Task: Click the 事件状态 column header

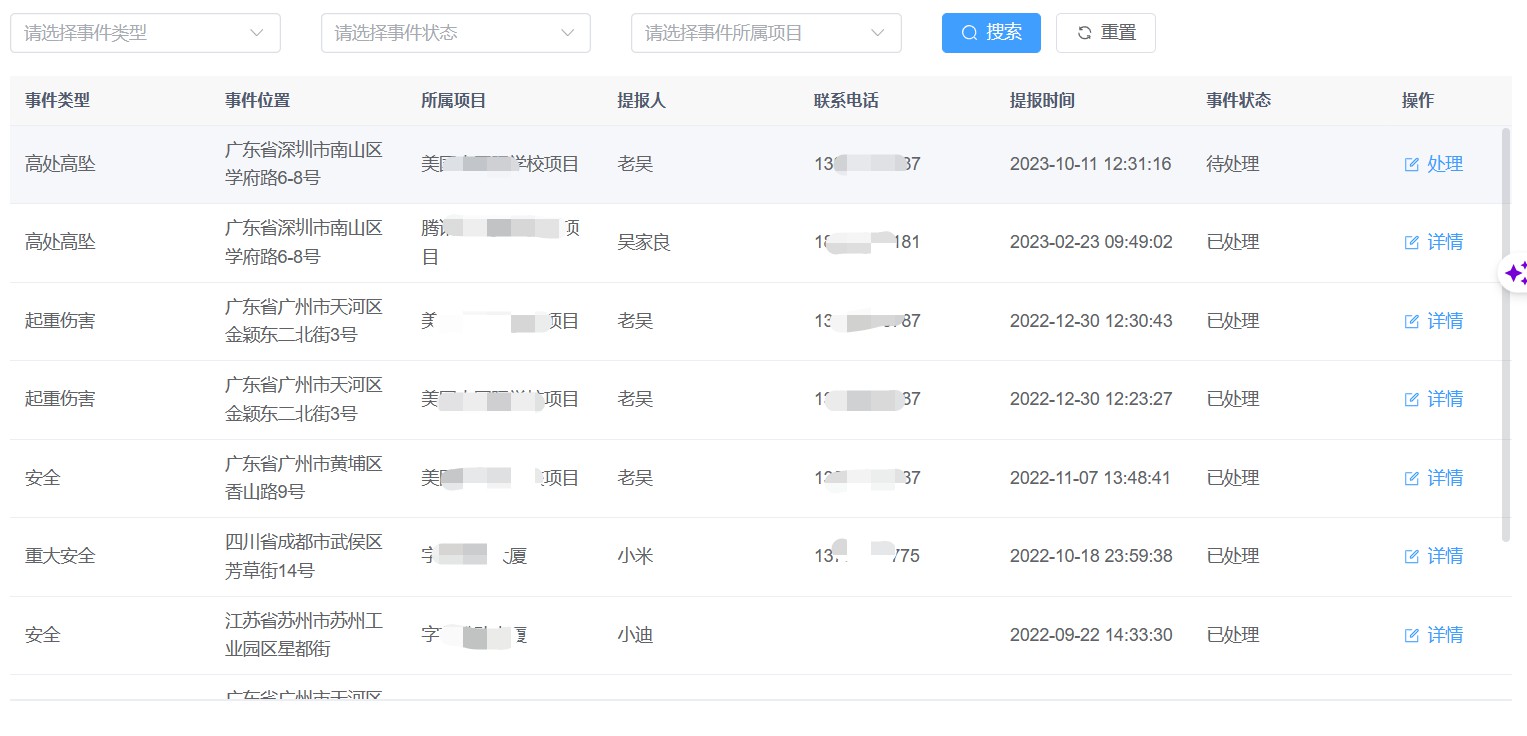Action: point(1238,101)
